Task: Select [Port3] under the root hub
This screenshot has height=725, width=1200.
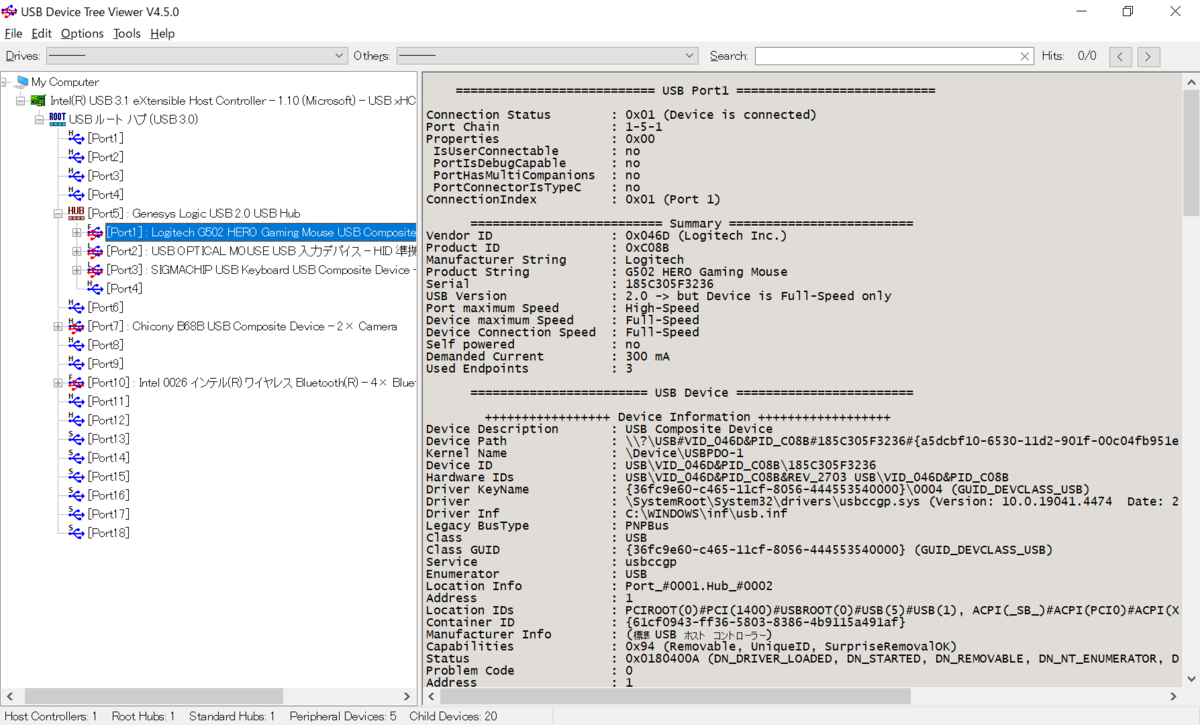Action: pyautogui.click(x=106, y=176)
